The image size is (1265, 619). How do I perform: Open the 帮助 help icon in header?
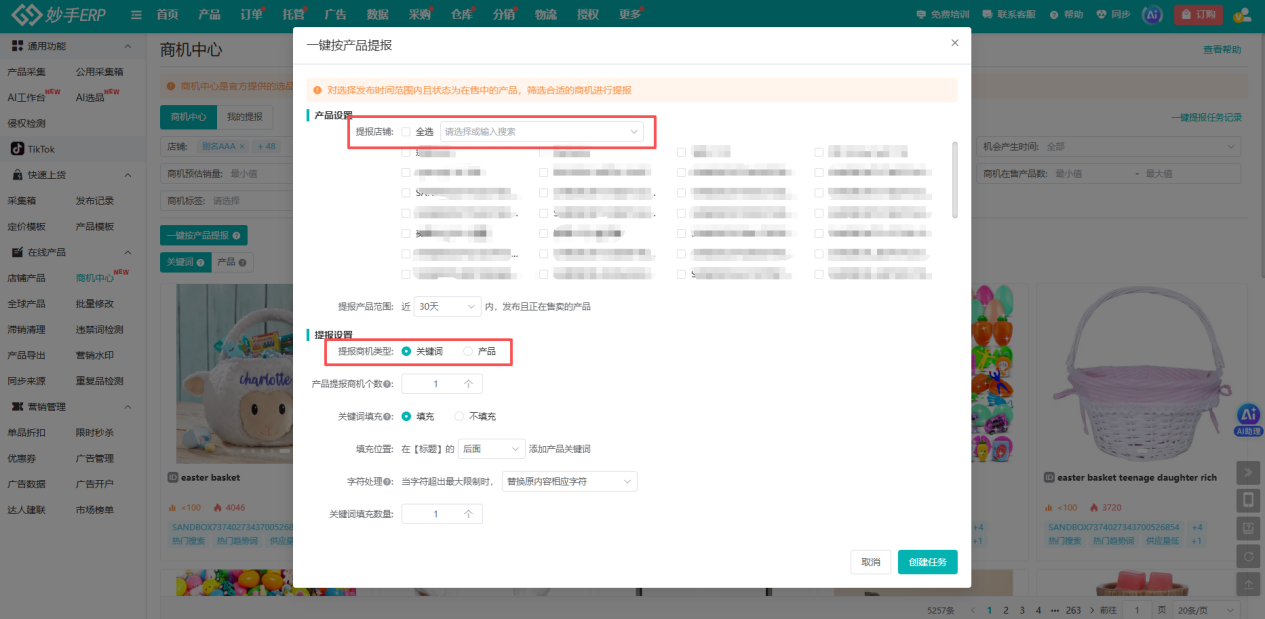point(1056,15)
